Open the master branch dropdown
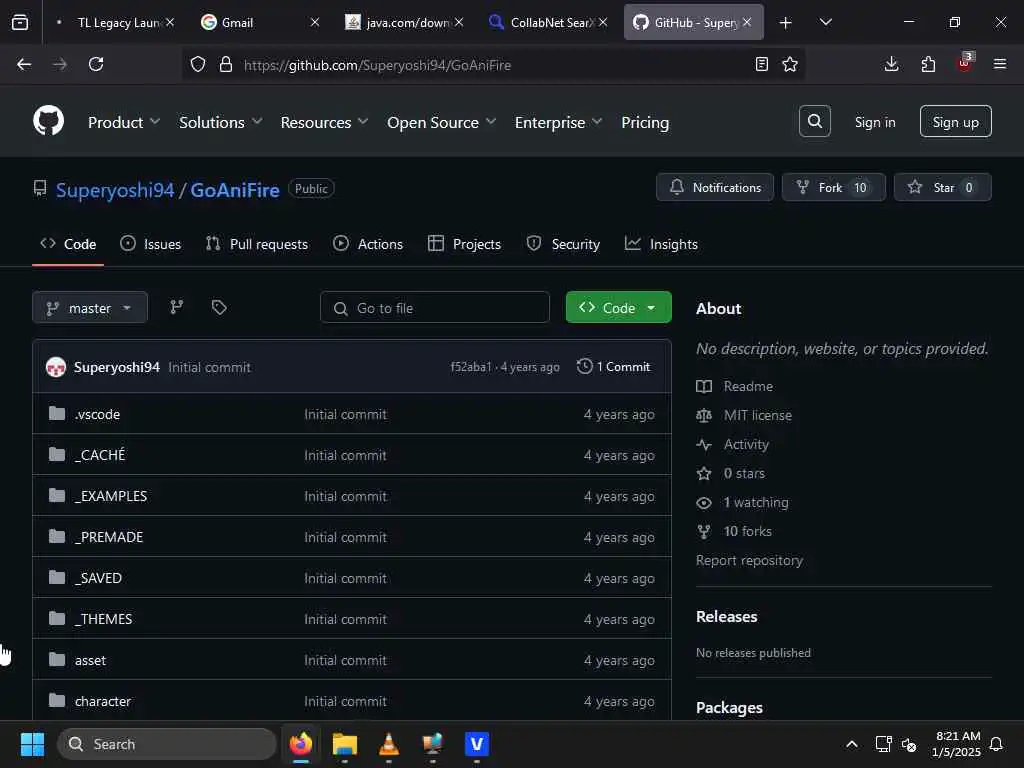This screenshot has width=1024, height=768. (x=90, y=308)
